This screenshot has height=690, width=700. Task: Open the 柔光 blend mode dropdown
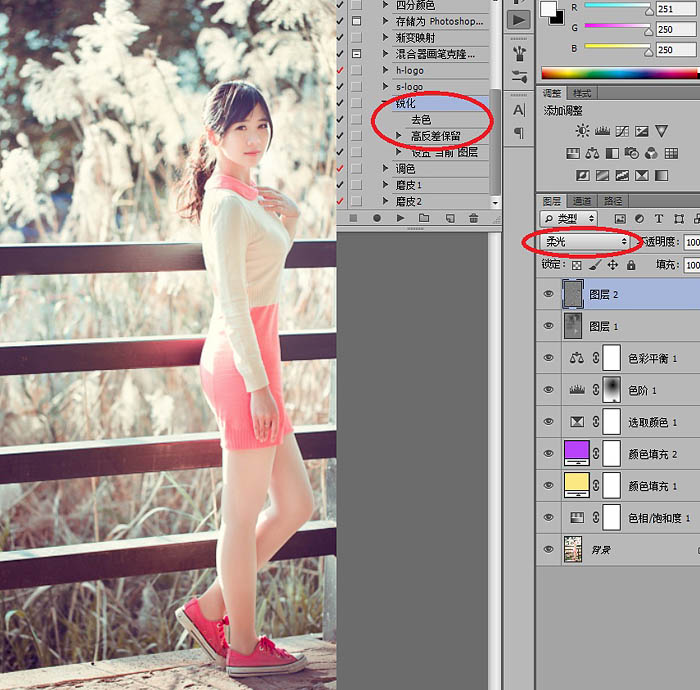coord(586,242)
